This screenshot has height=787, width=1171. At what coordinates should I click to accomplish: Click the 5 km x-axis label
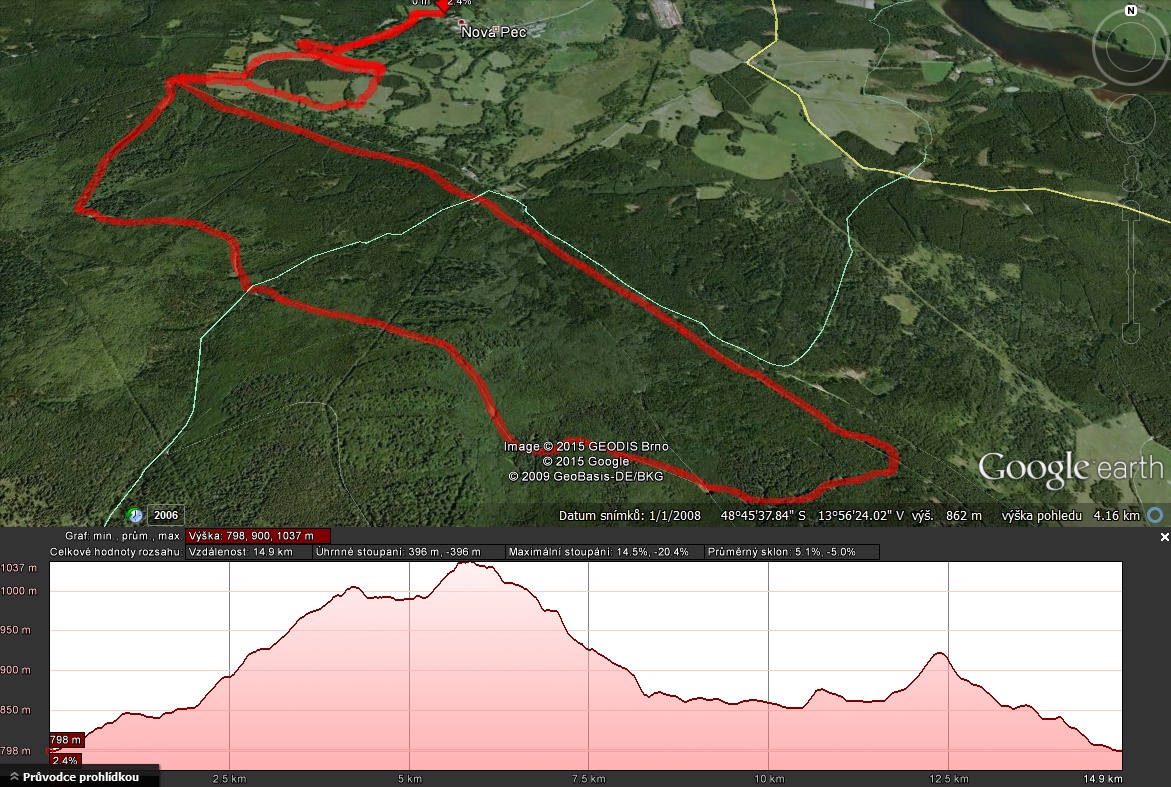pyautogui.click(x=409, y=779)
